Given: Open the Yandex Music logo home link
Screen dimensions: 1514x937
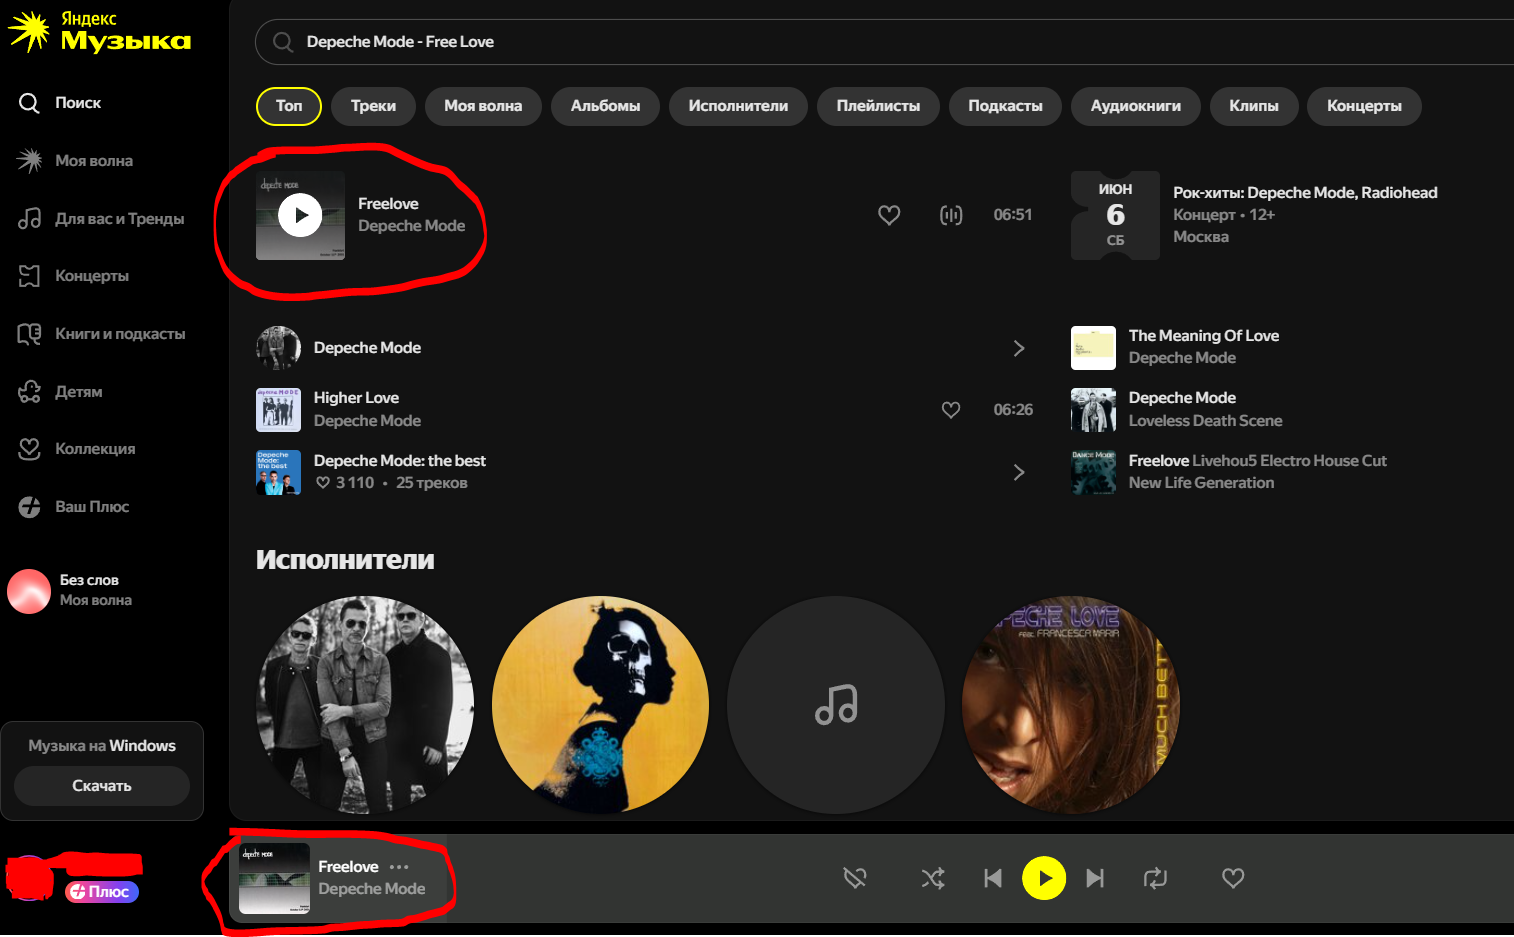Looking at the screenshot, I should tap(100, 31).
